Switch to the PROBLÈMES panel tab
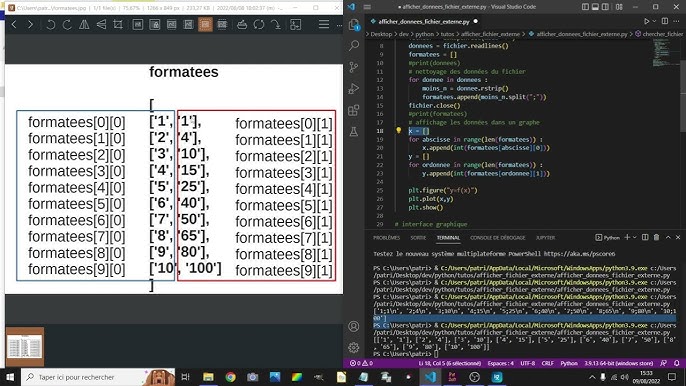The height and width of the screenshot is (386, 686). pos(386,238)
